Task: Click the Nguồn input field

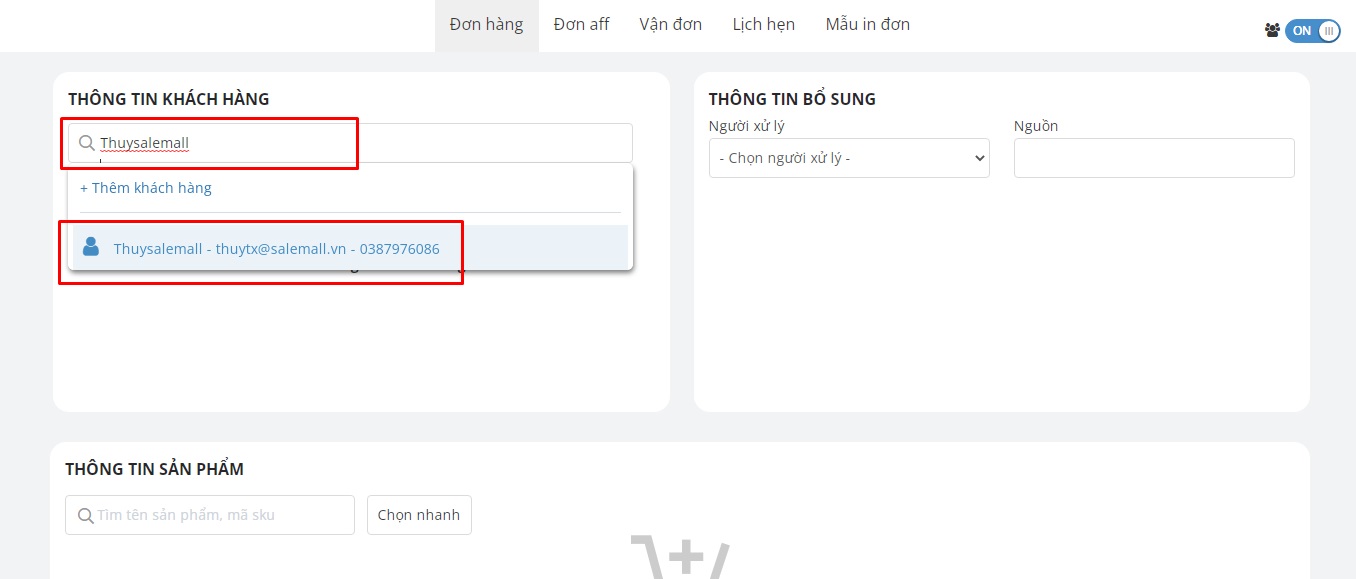Action: click(1153, 158)
